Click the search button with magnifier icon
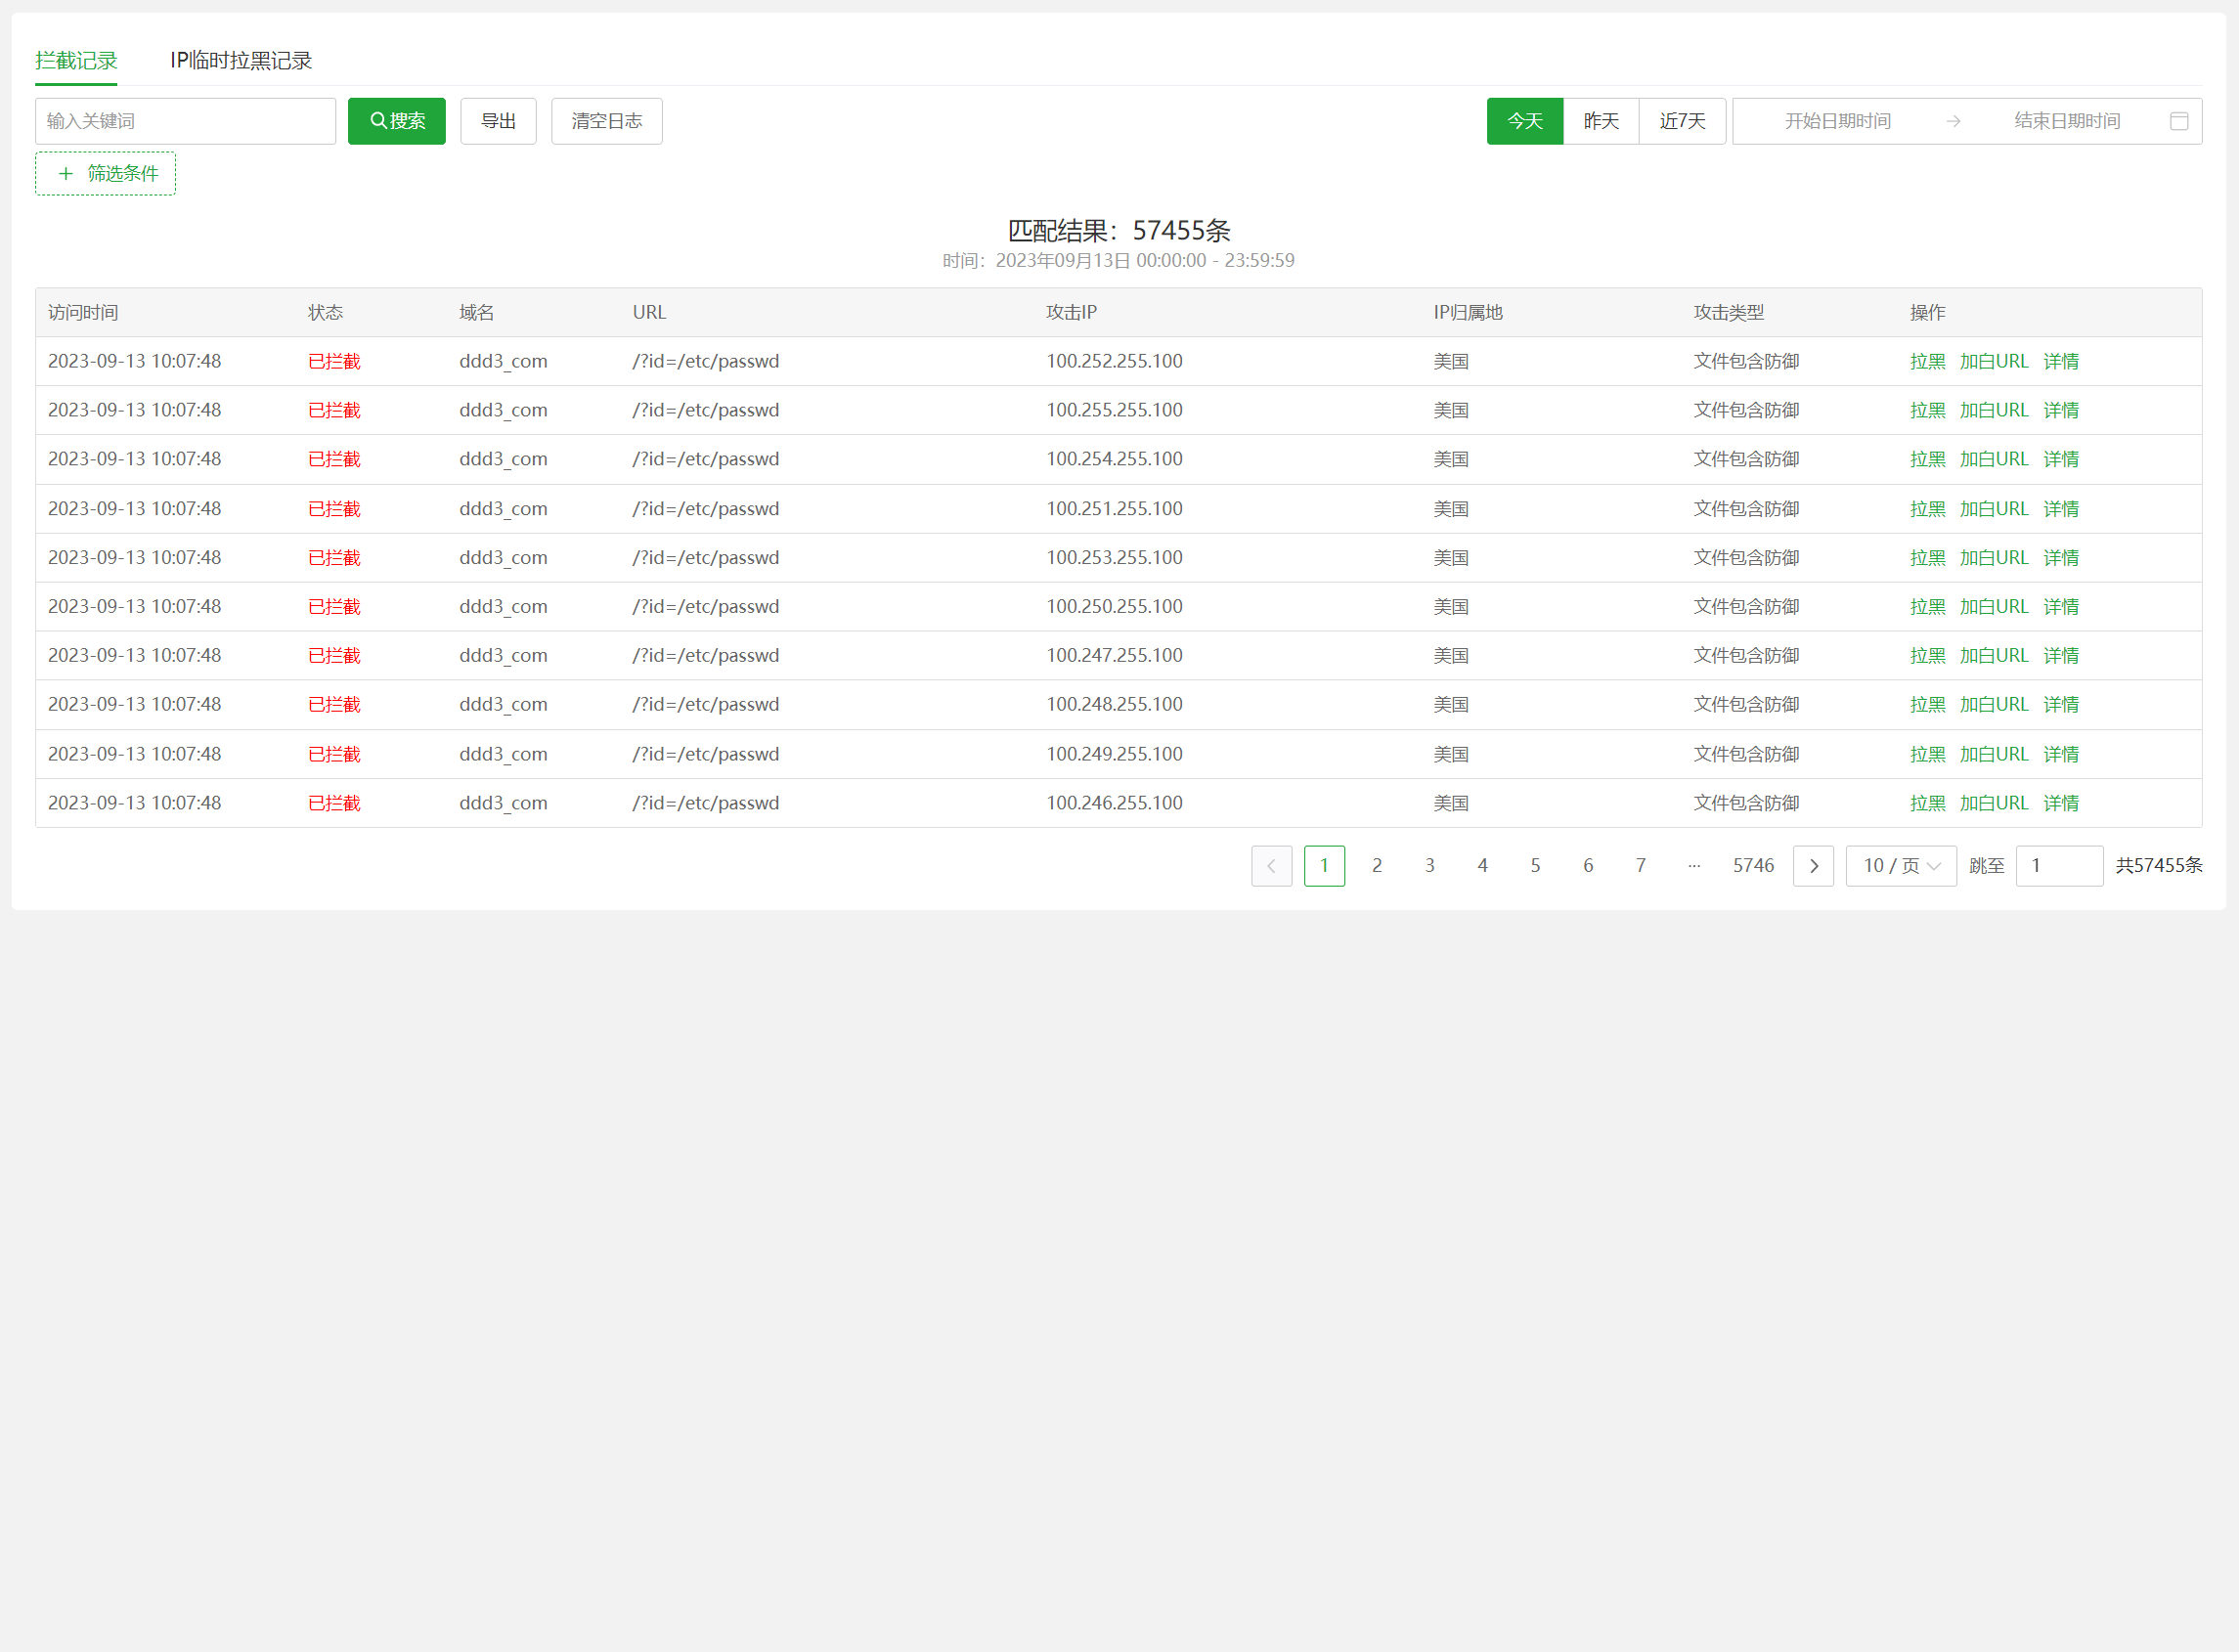The image size is (2239, 1652). (396, 121)
